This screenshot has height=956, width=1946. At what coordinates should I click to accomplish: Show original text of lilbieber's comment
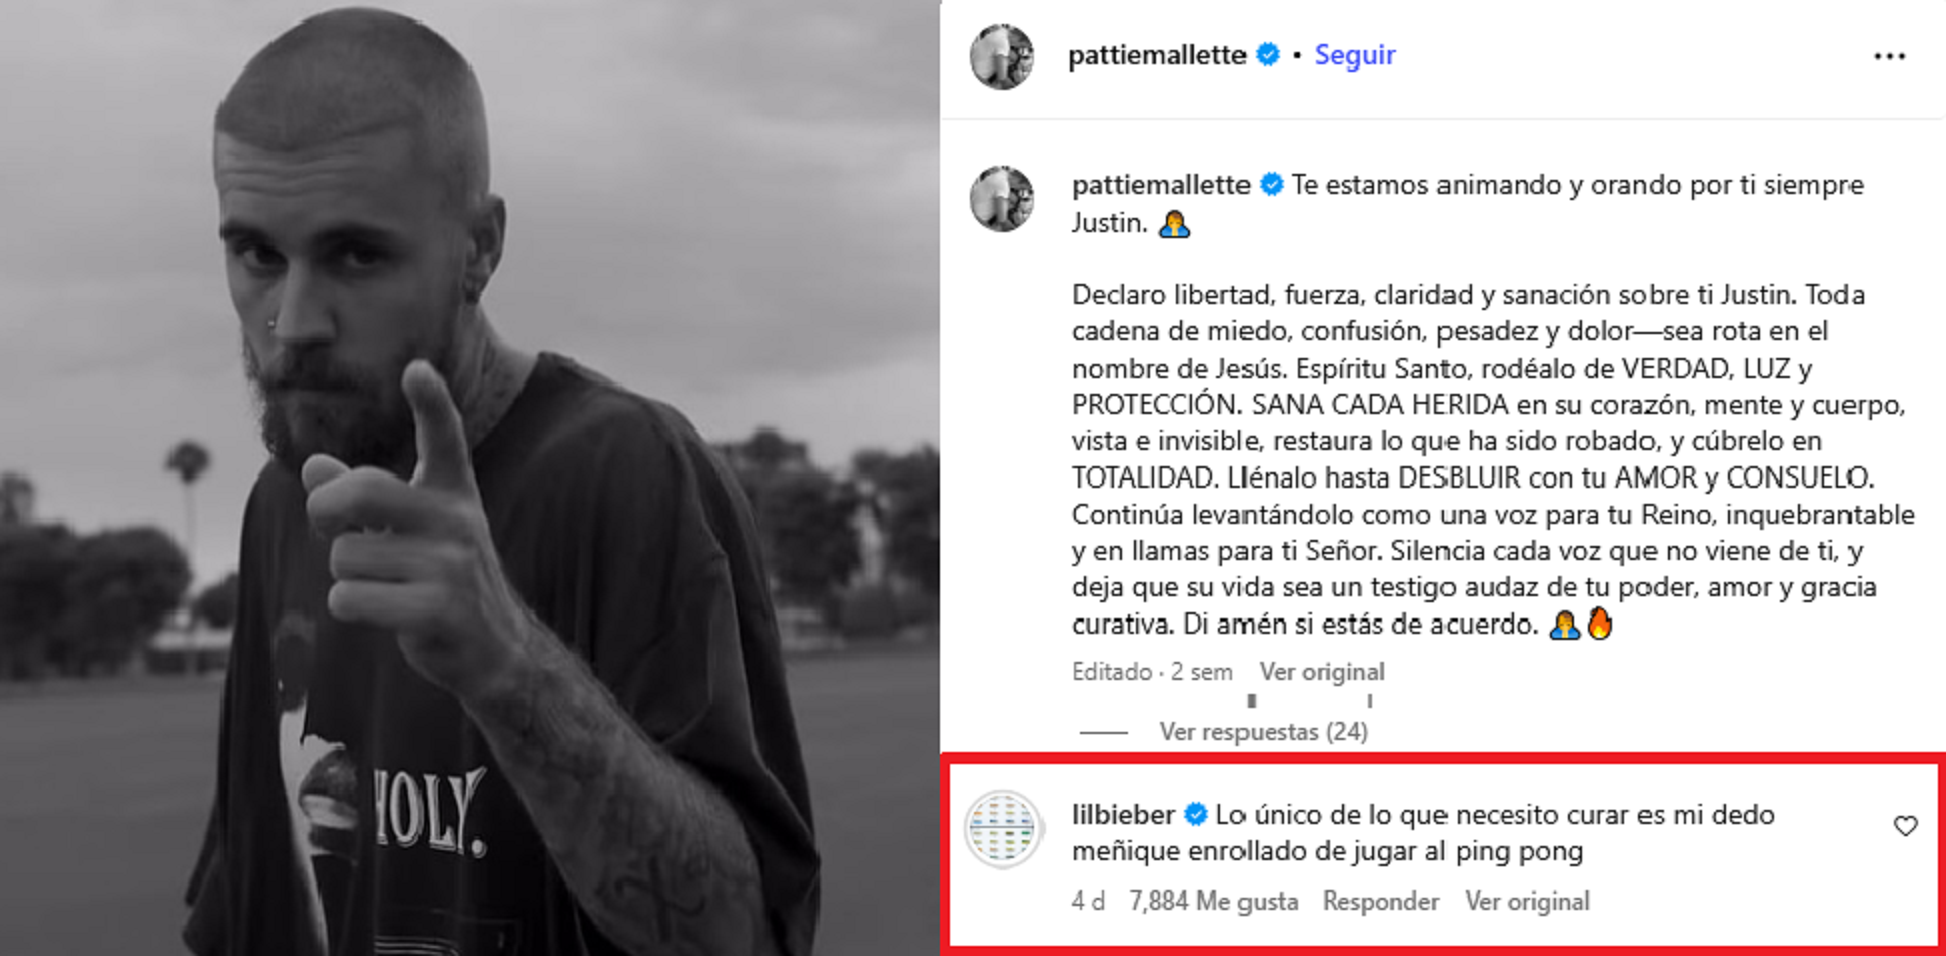(1527, 902)
